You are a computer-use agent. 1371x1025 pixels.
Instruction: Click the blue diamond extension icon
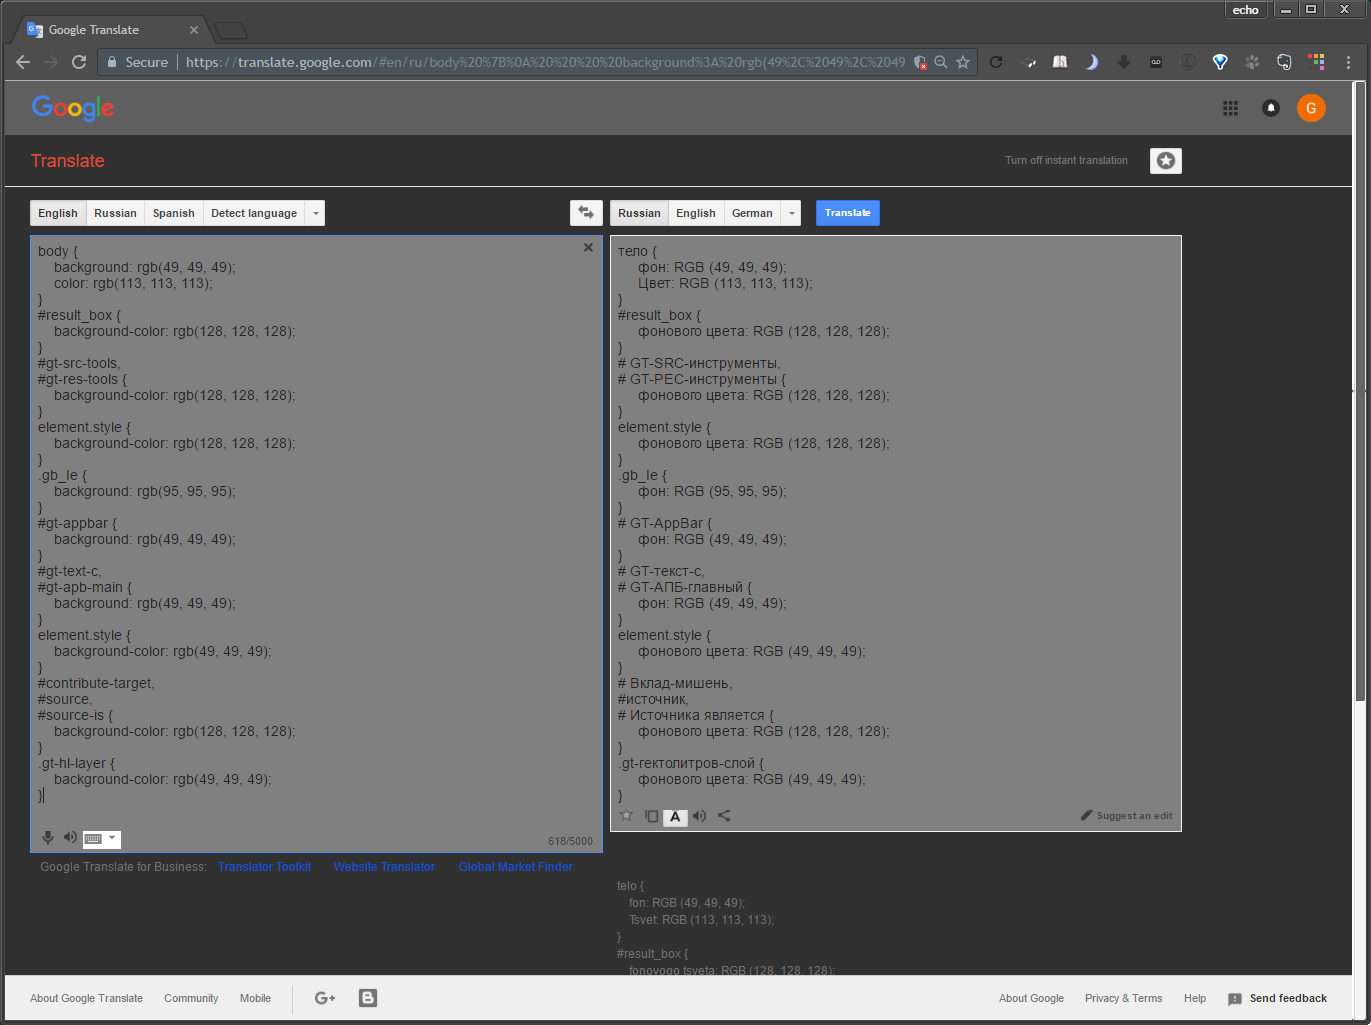(x=1220, y=62)
